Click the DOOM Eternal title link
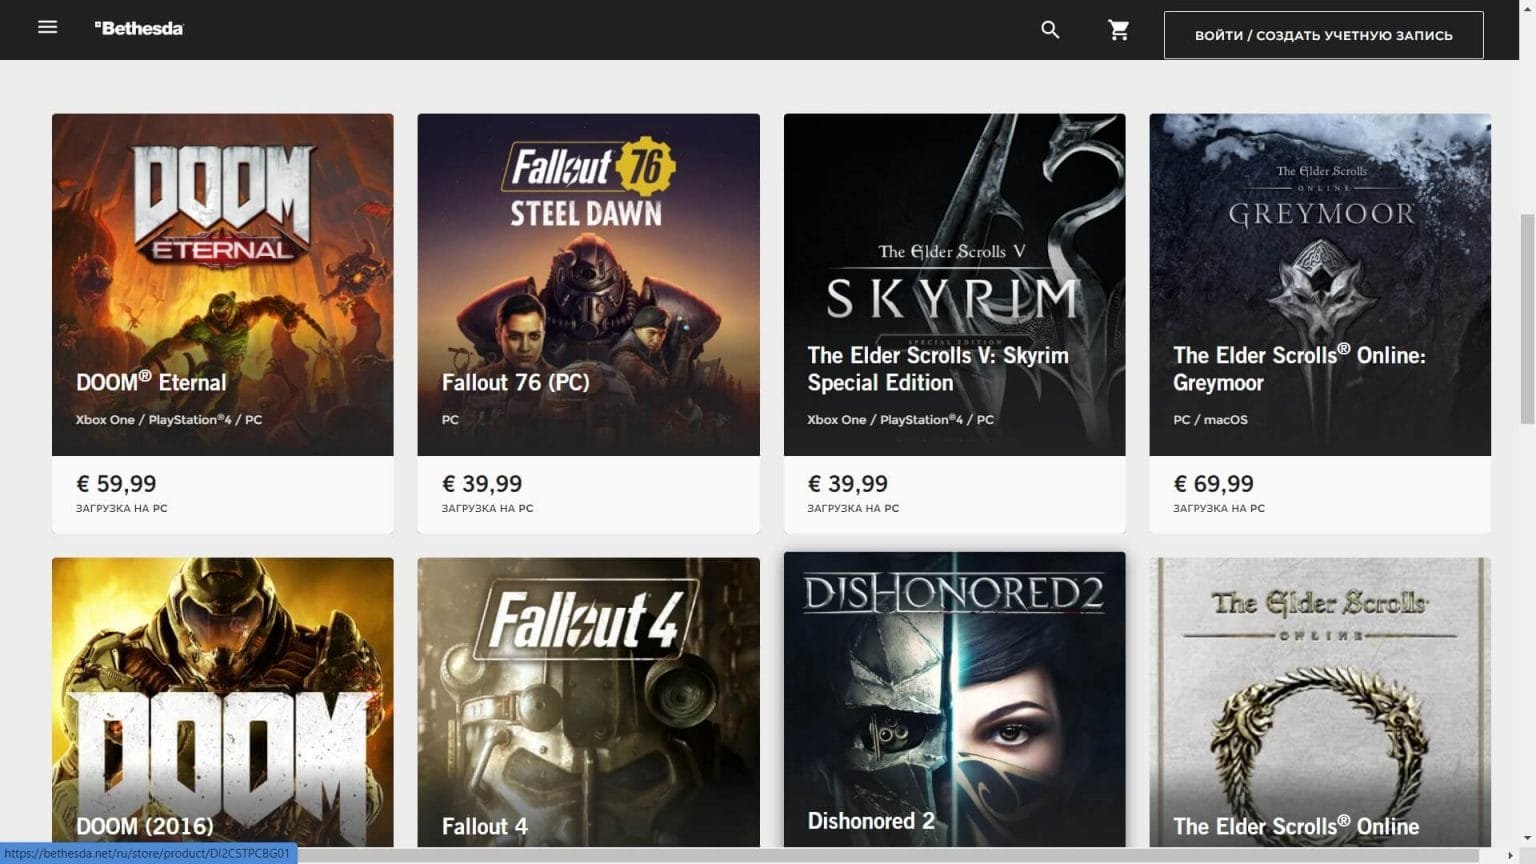Viewport: 1536px width, 864px height. tap(152, 382)
